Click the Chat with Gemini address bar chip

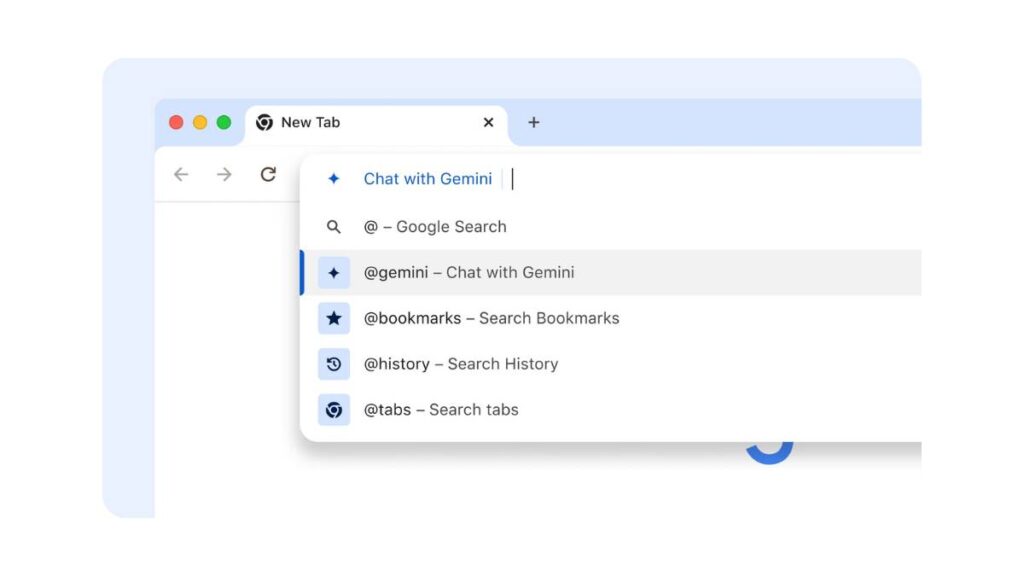[x=427, y=179]
